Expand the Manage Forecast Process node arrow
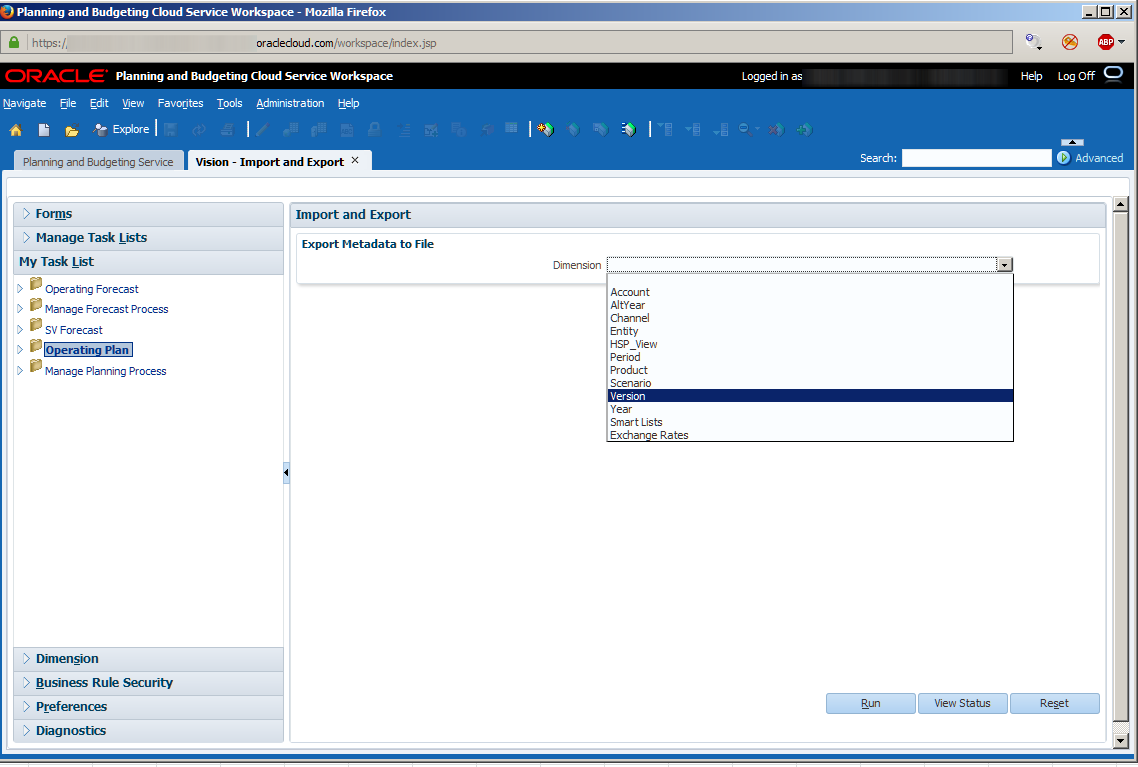Image resolution: width=1138 pixels, height=767 pixels. [x=20, y=308]
